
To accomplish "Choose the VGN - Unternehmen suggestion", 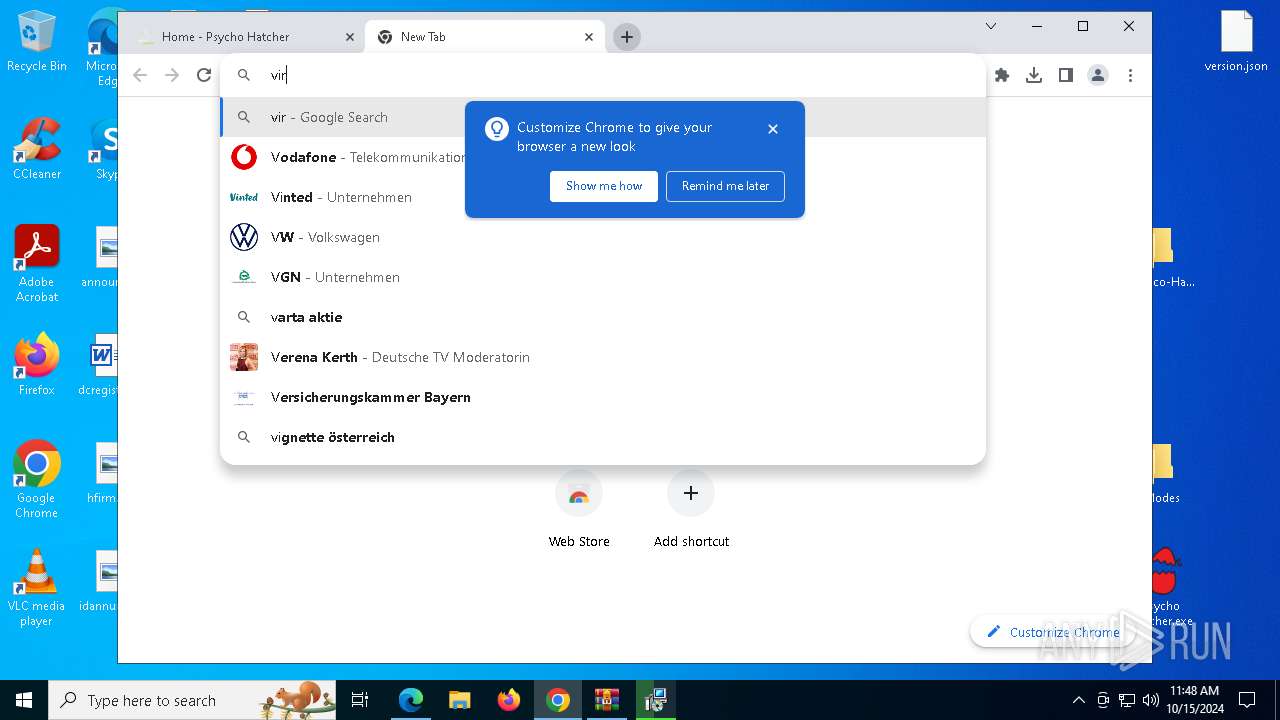I will coord(603,277).
